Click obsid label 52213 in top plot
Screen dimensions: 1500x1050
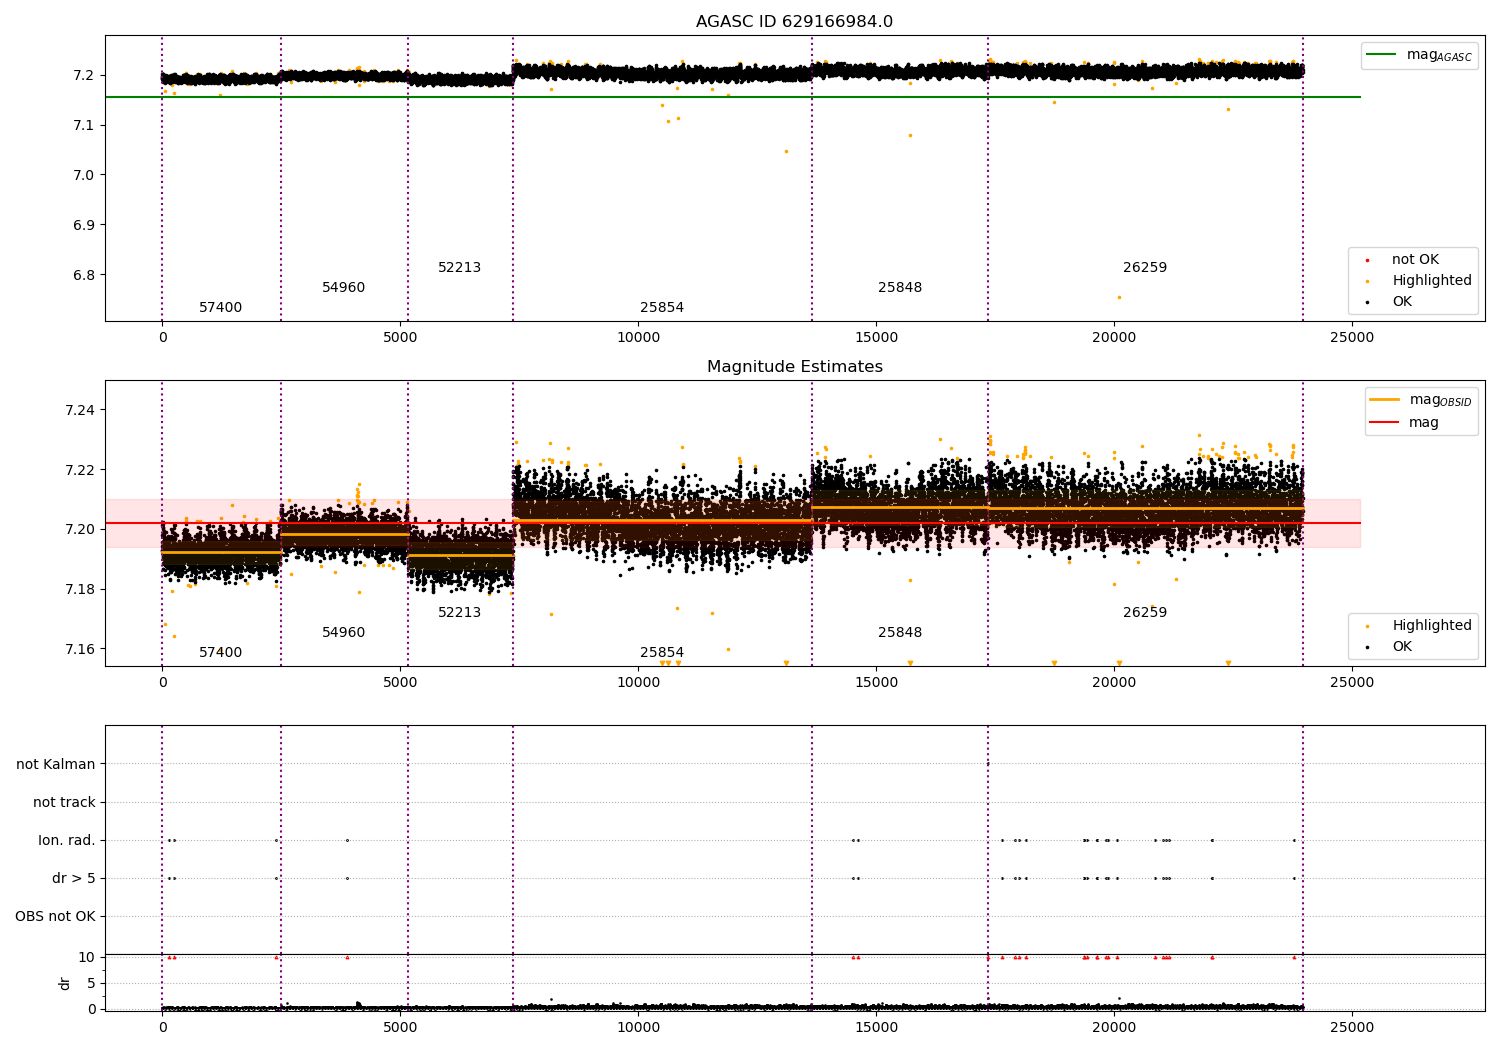459,267
